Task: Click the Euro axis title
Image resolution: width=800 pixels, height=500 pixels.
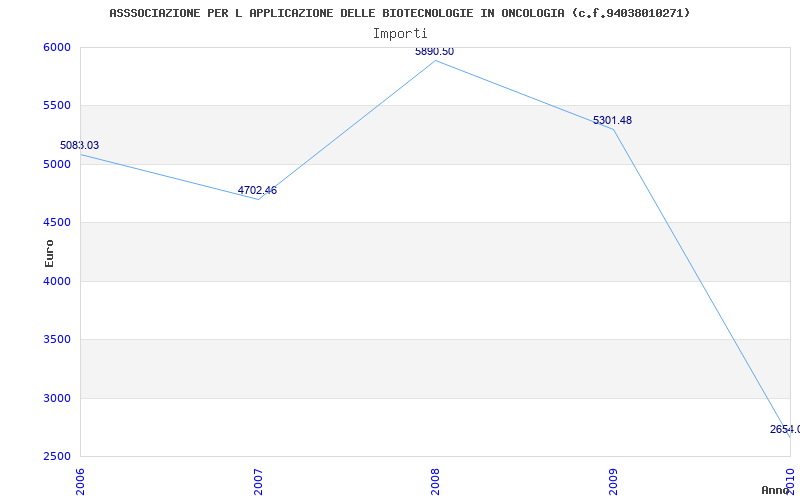Action: point(49,254)
